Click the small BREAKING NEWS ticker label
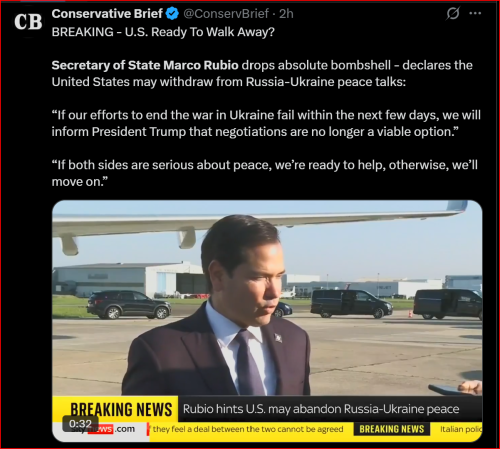 pos(392,429)
